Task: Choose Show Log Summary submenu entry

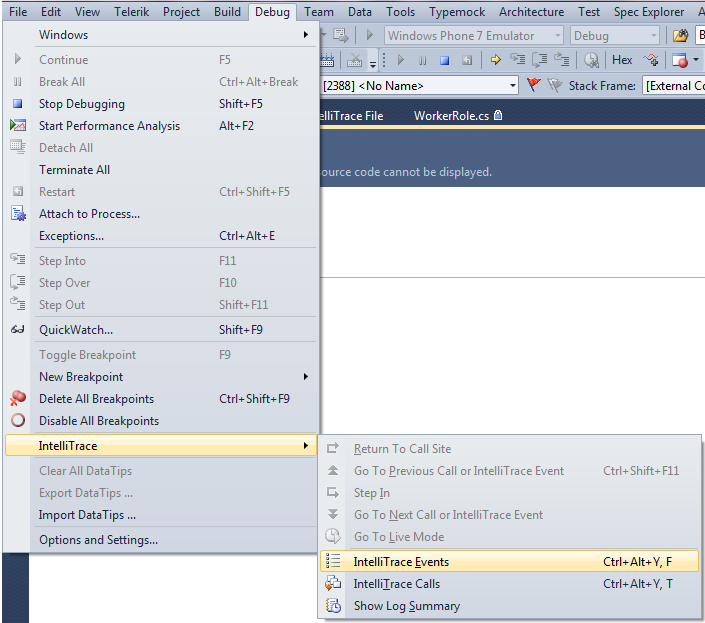Action: [x=509, y=605]
